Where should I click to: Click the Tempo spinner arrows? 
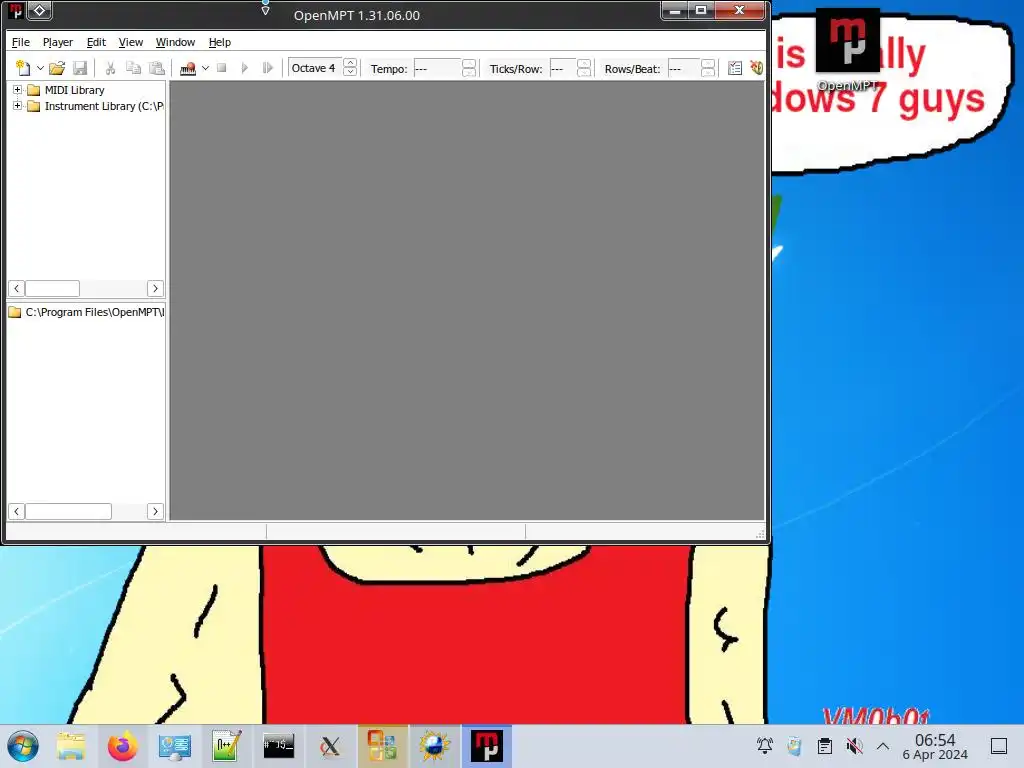coord(469,69)
